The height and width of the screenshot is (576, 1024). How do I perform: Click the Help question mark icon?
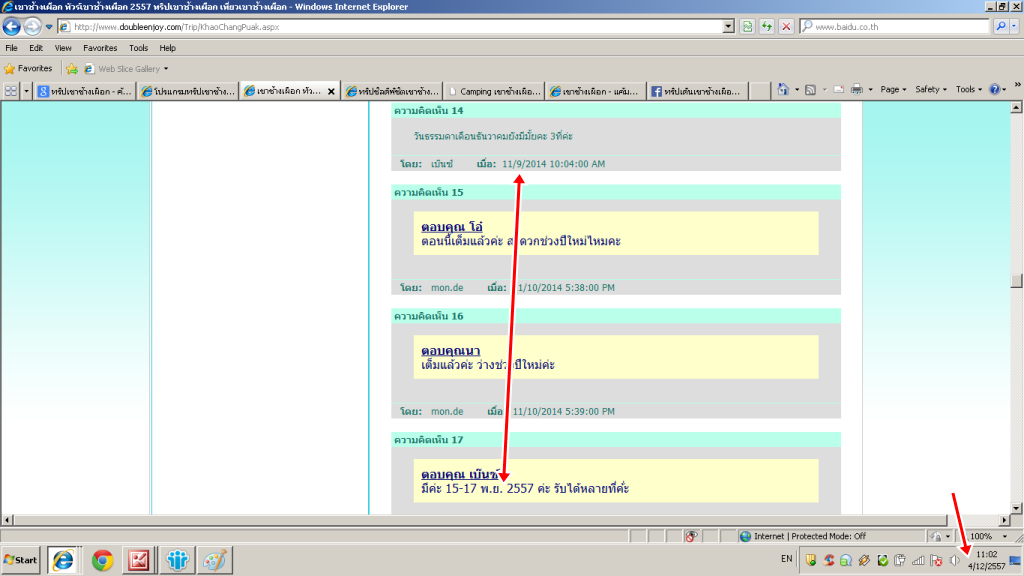[x=994, y=89]
